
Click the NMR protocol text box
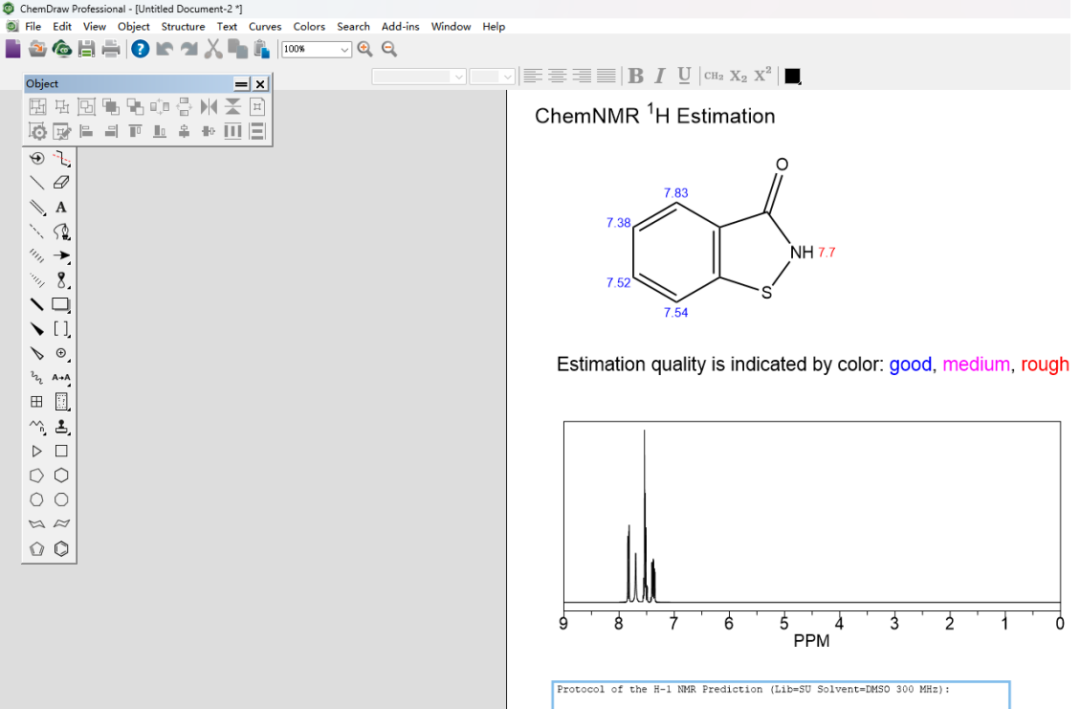click(x=781, y=695)
